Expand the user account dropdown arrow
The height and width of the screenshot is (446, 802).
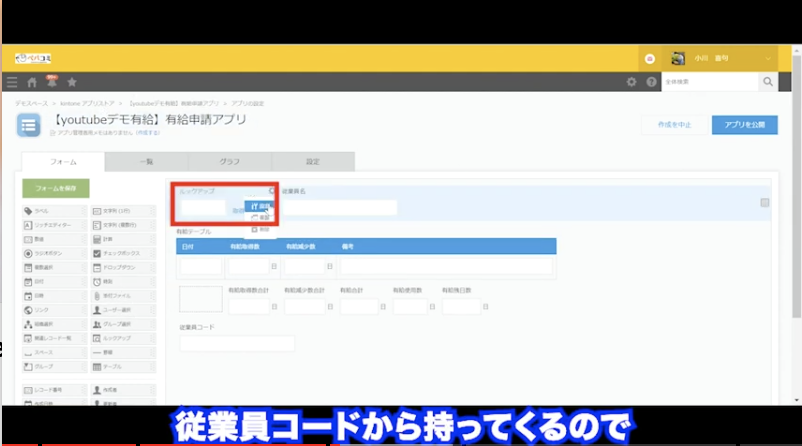(x=766, y=58)
